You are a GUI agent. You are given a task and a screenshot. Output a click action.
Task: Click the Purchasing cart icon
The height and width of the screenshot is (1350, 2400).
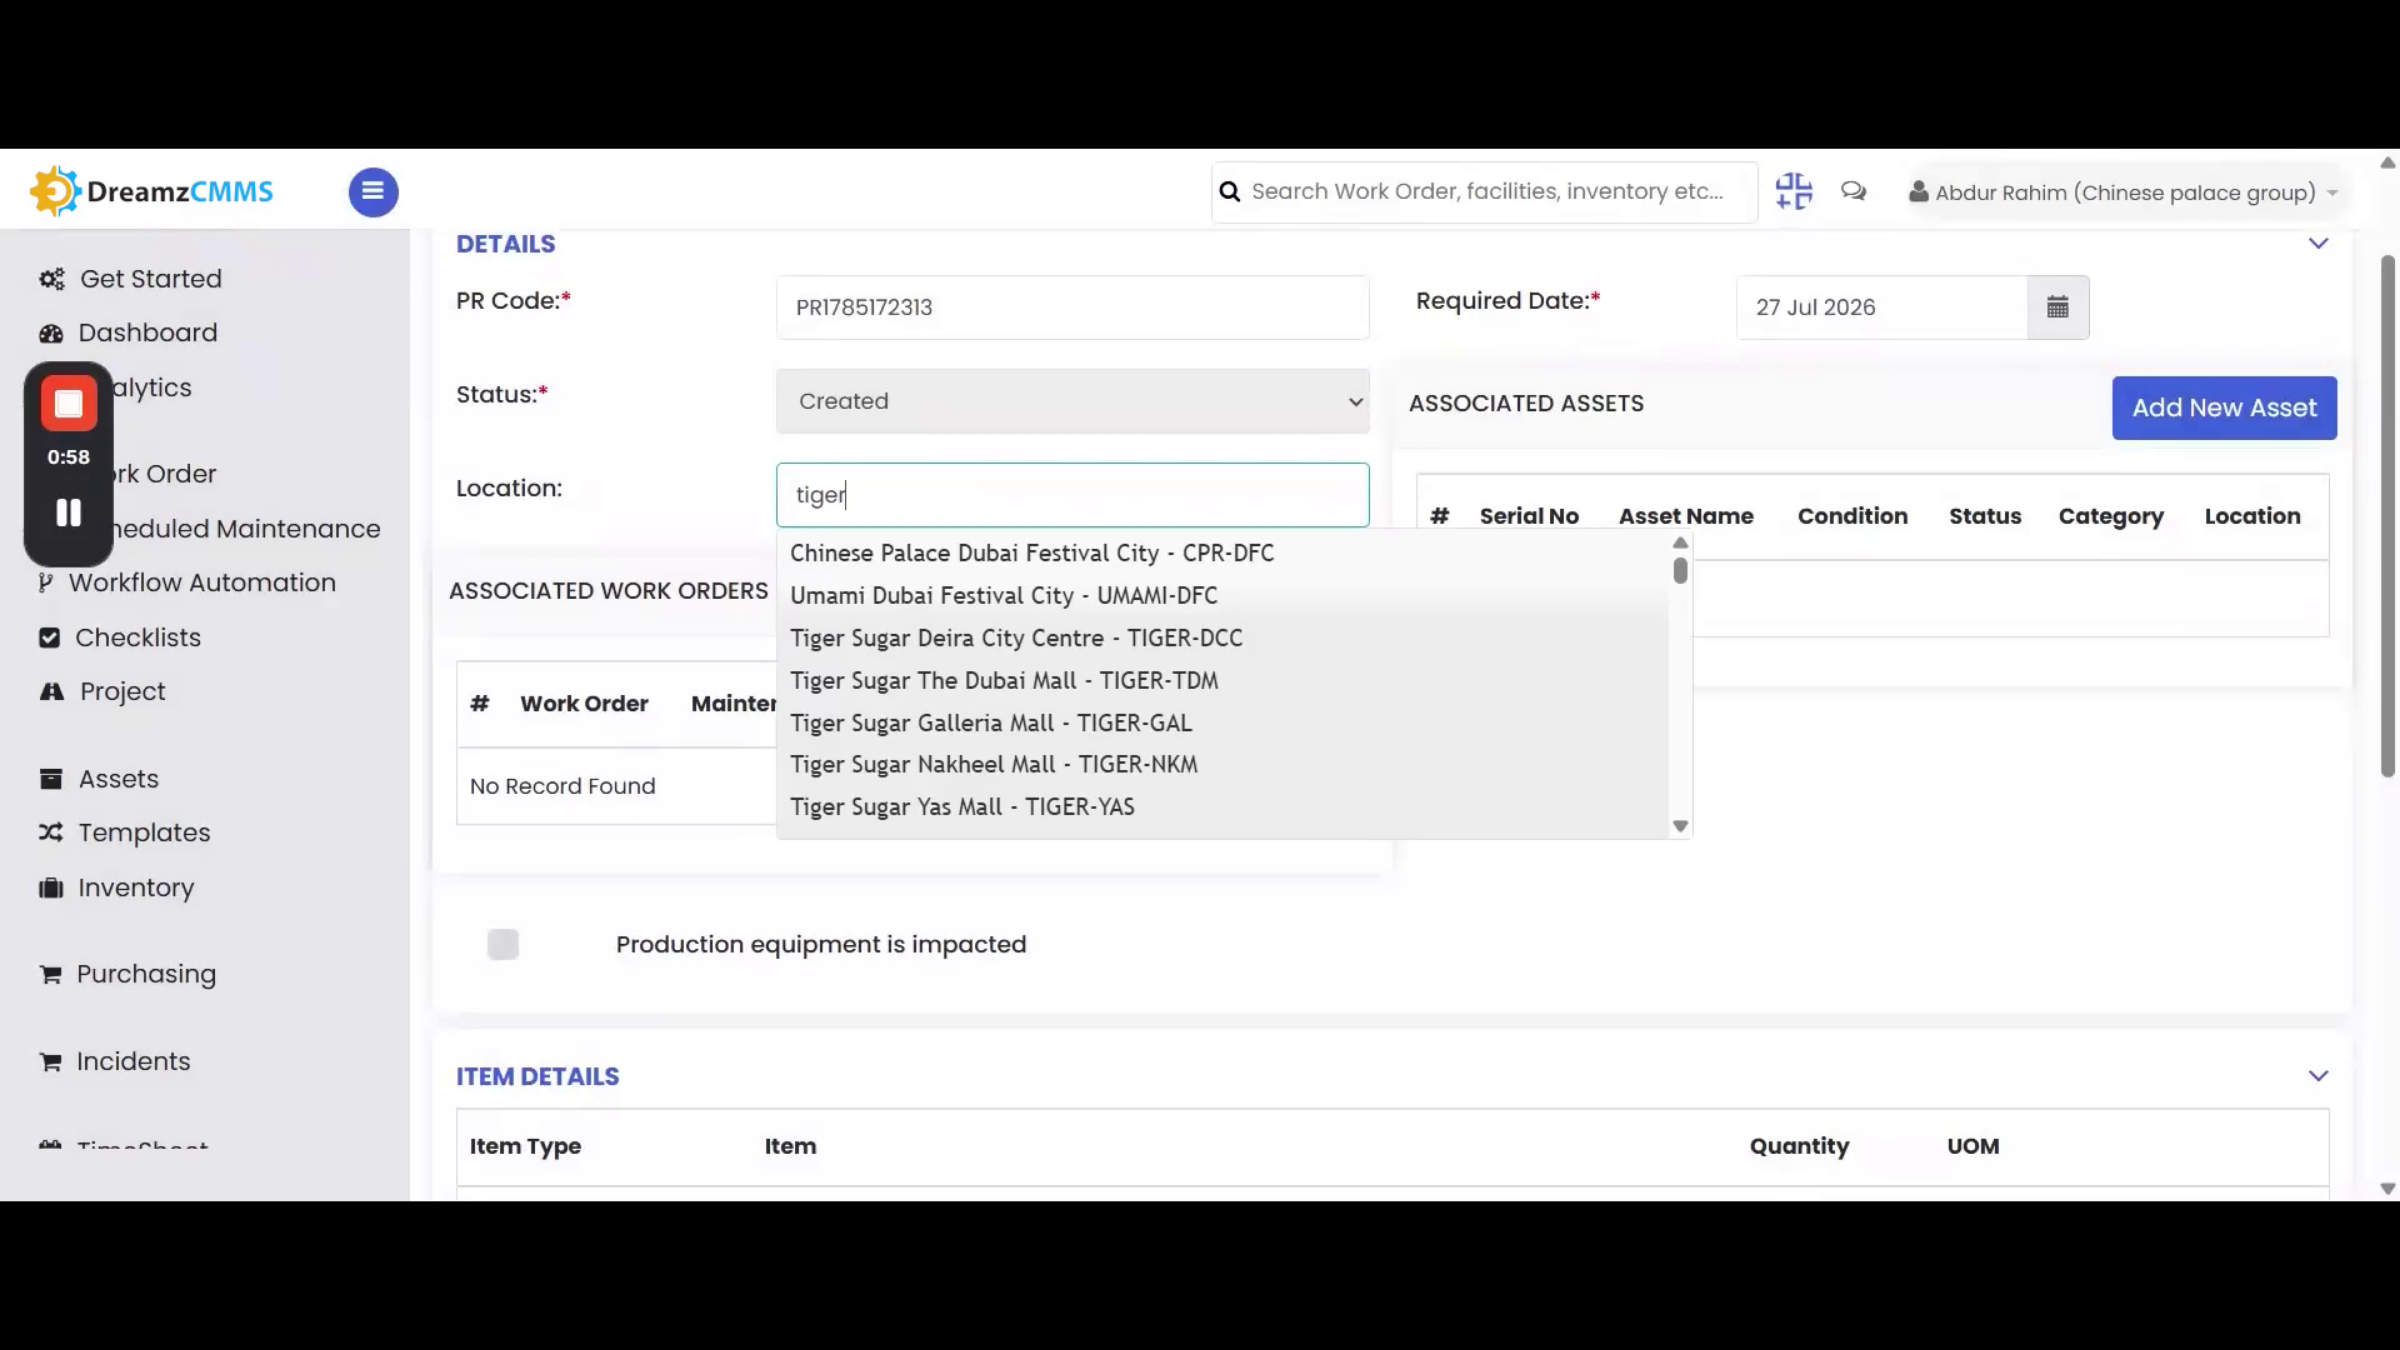coord(50,975)
